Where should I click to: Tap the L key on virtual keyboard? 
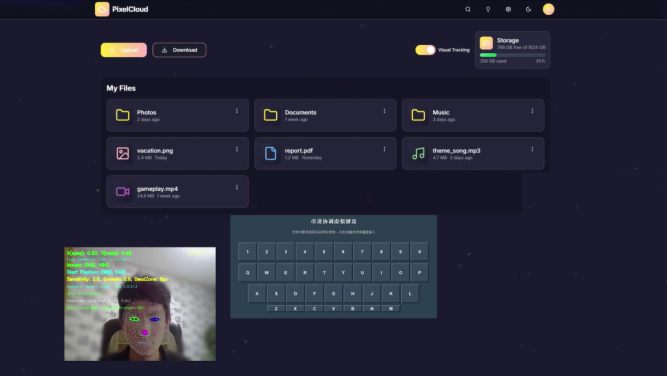pyautogui.click(x=410, y=293)
